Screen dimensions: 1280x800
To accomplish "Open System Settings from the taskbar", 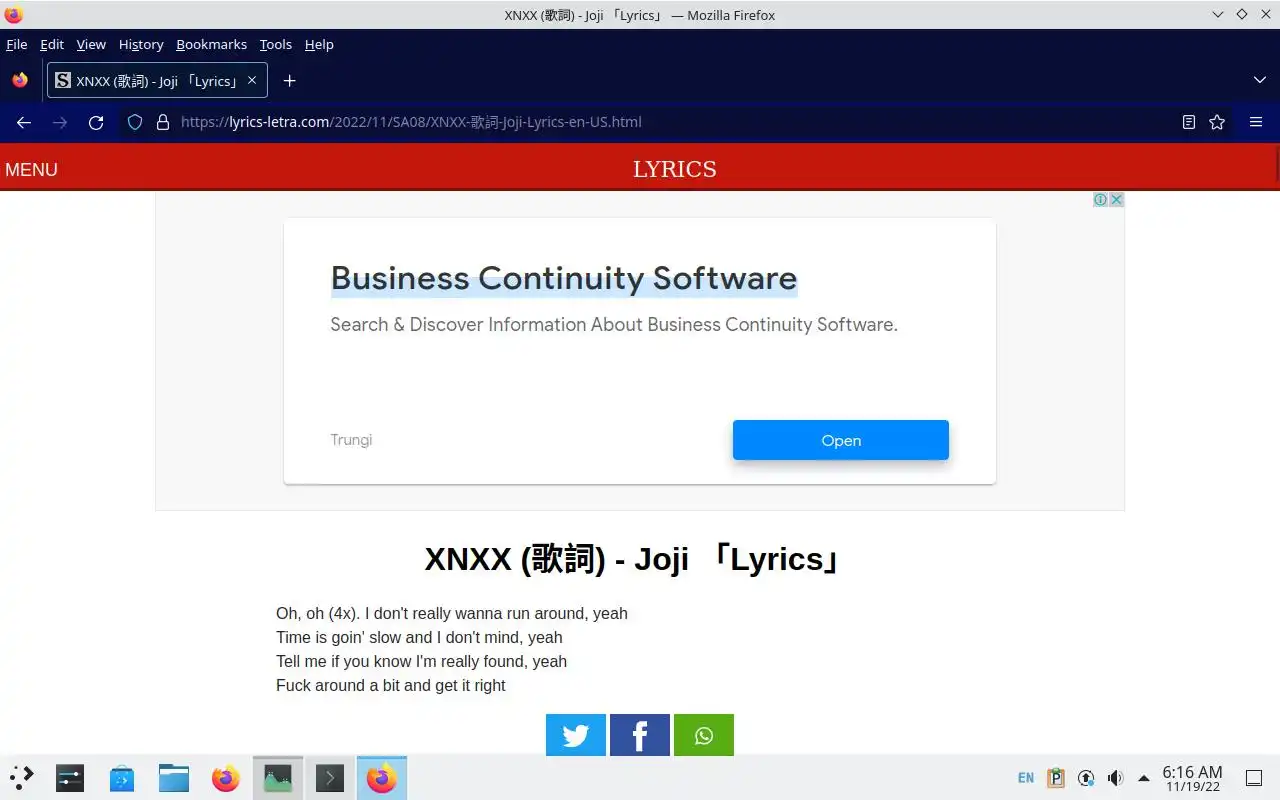I will click(x=70, y=778).
